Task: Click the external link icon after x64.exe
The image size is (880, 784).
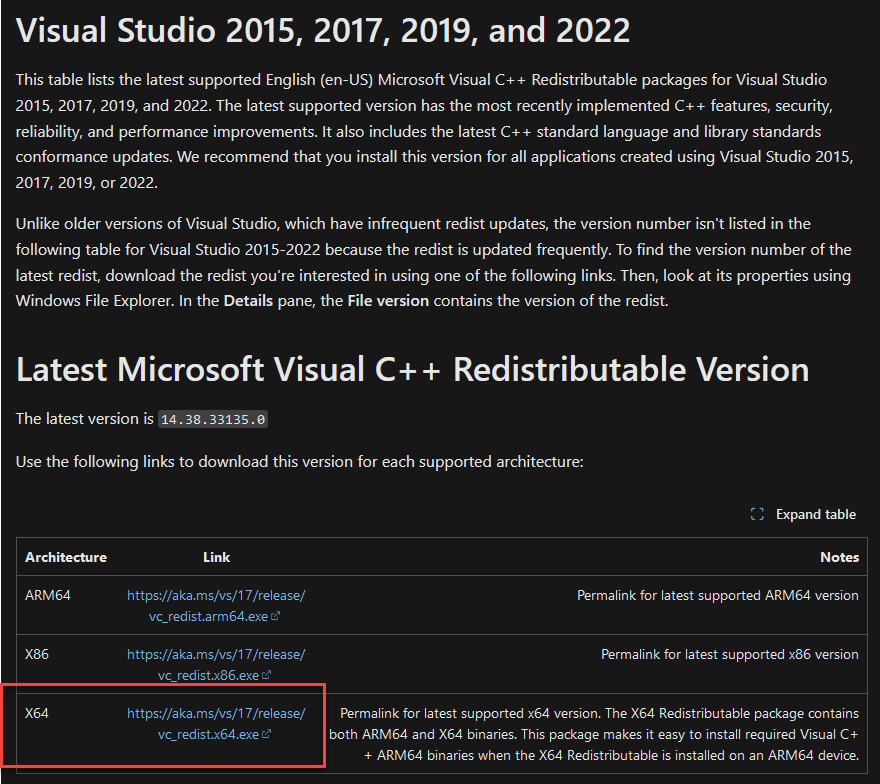Action: 266,734
